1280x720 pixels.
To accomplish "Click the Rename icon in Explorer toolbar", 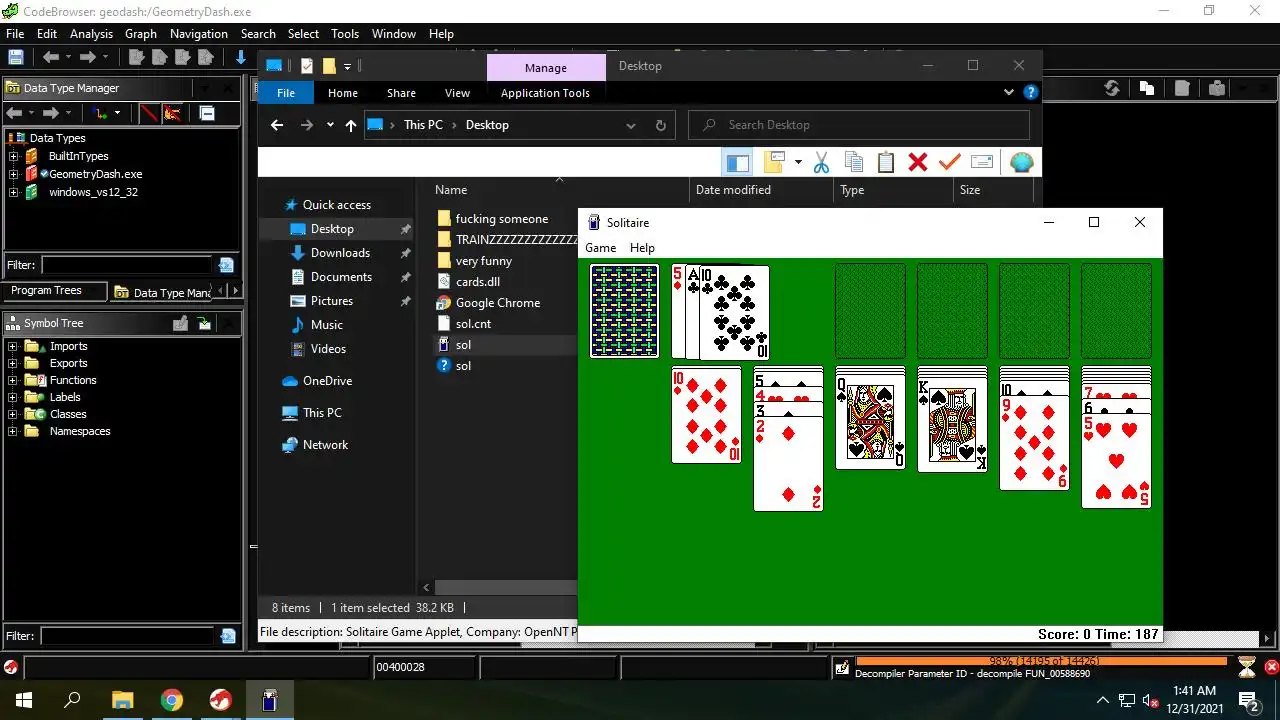I will point(982,162).
